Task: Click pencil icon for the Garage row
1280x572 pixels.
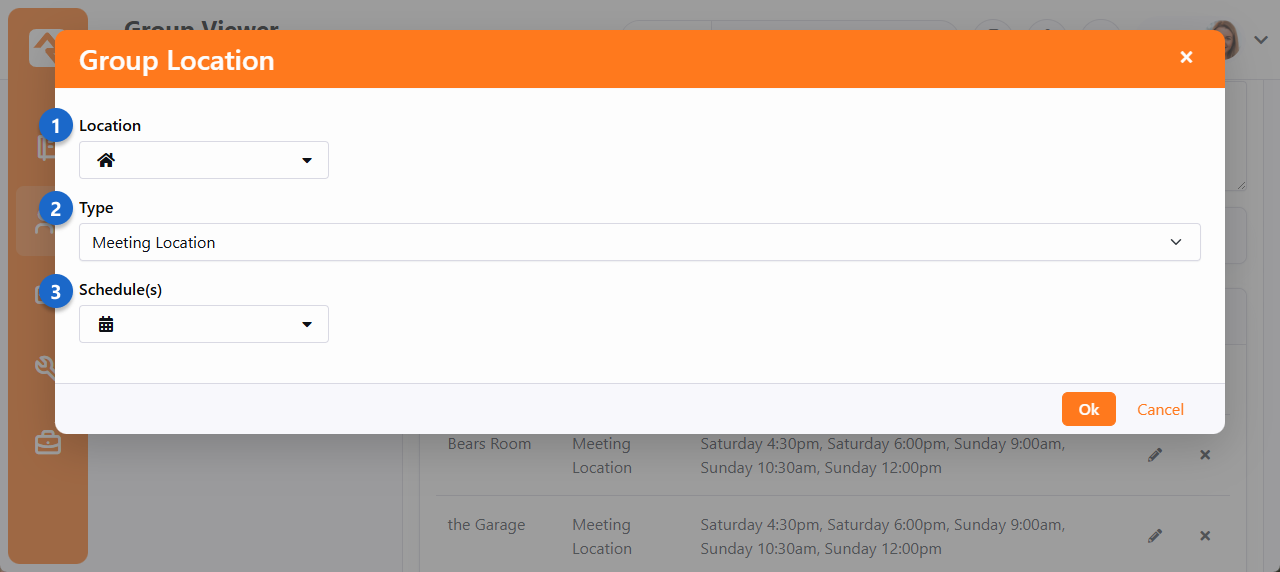Action: coord(1155,536)
